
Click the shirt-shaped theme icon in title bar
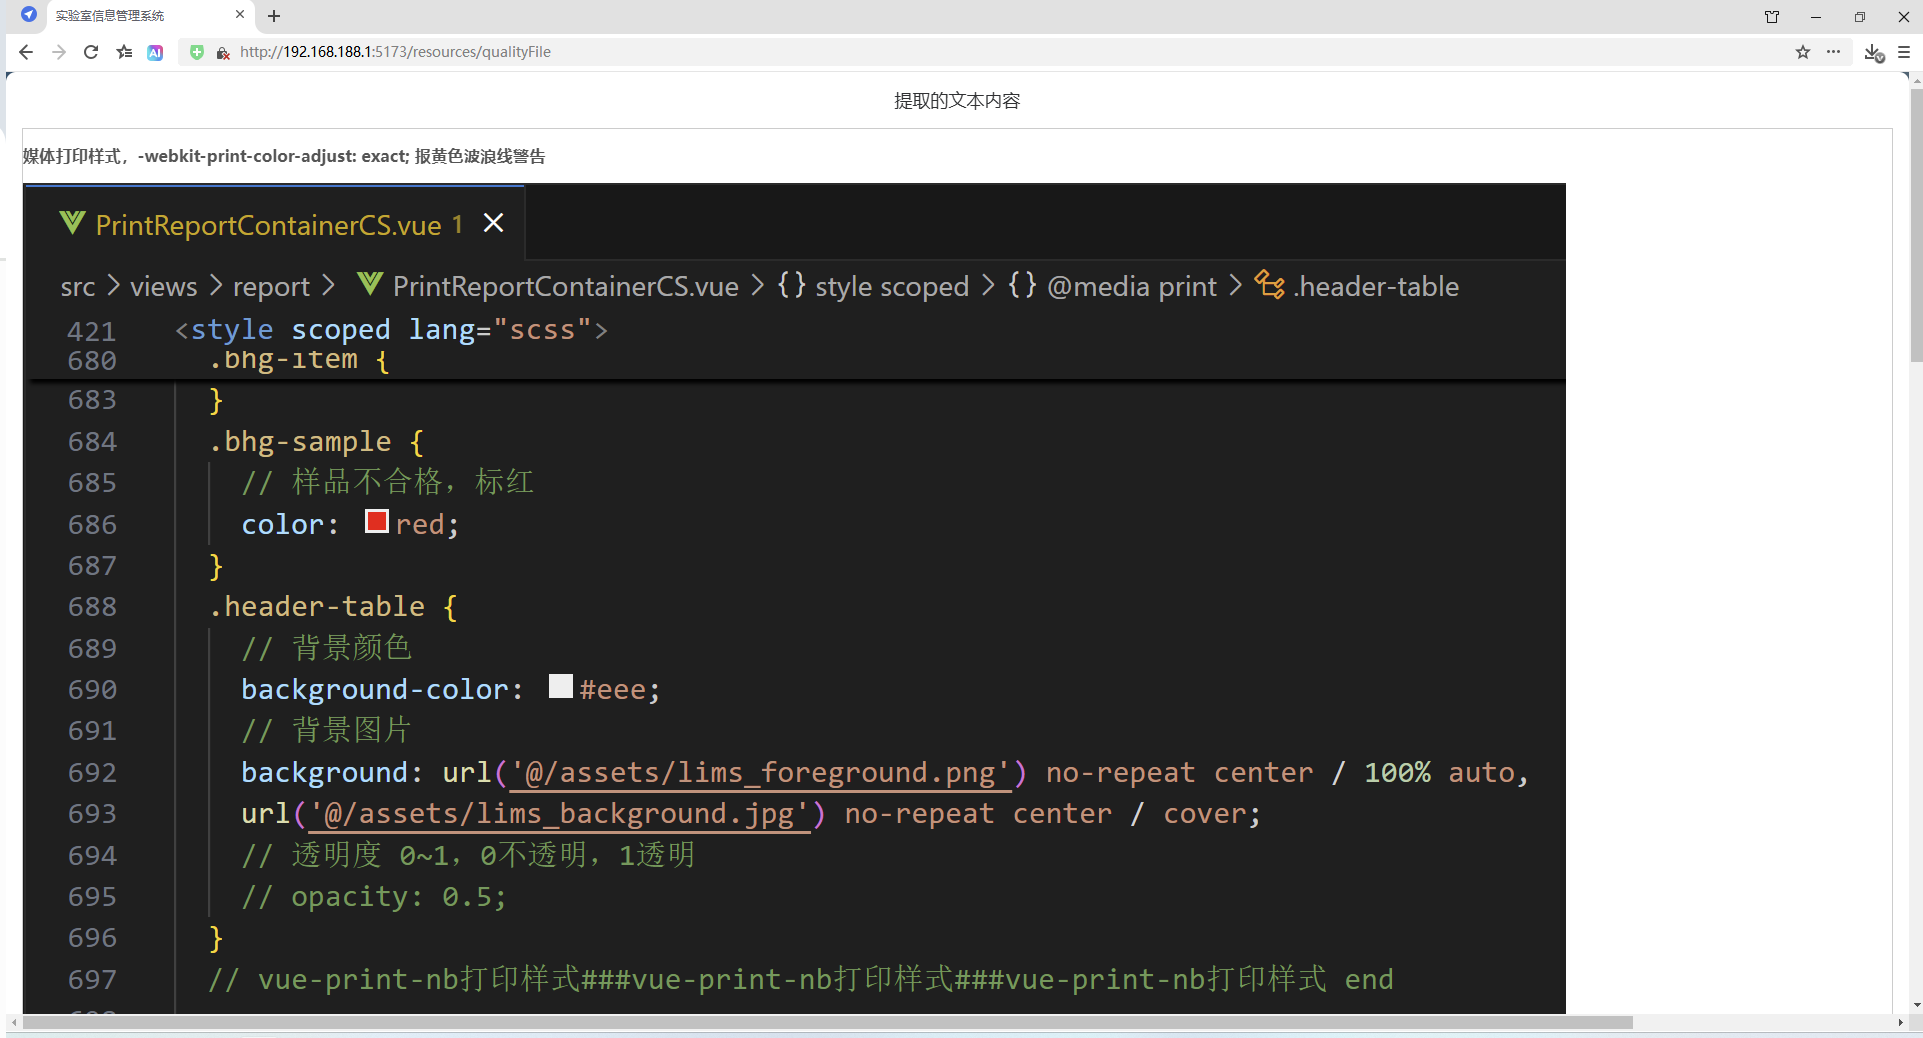pos(1771,16)
